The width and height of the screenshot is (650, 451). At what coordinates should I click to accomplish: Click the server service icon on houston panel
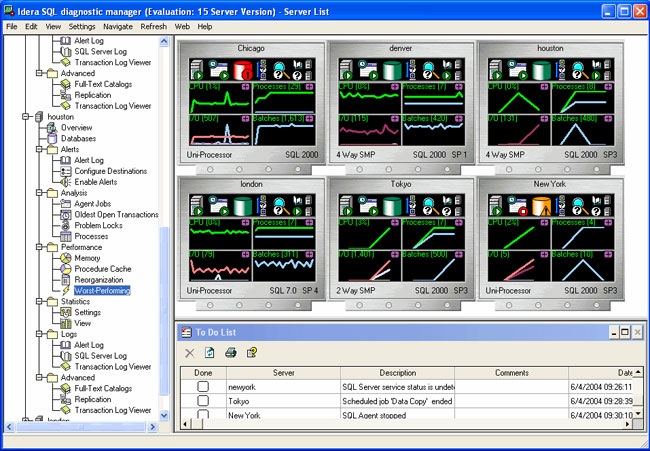pyautogui.click(x=496, y=70)
